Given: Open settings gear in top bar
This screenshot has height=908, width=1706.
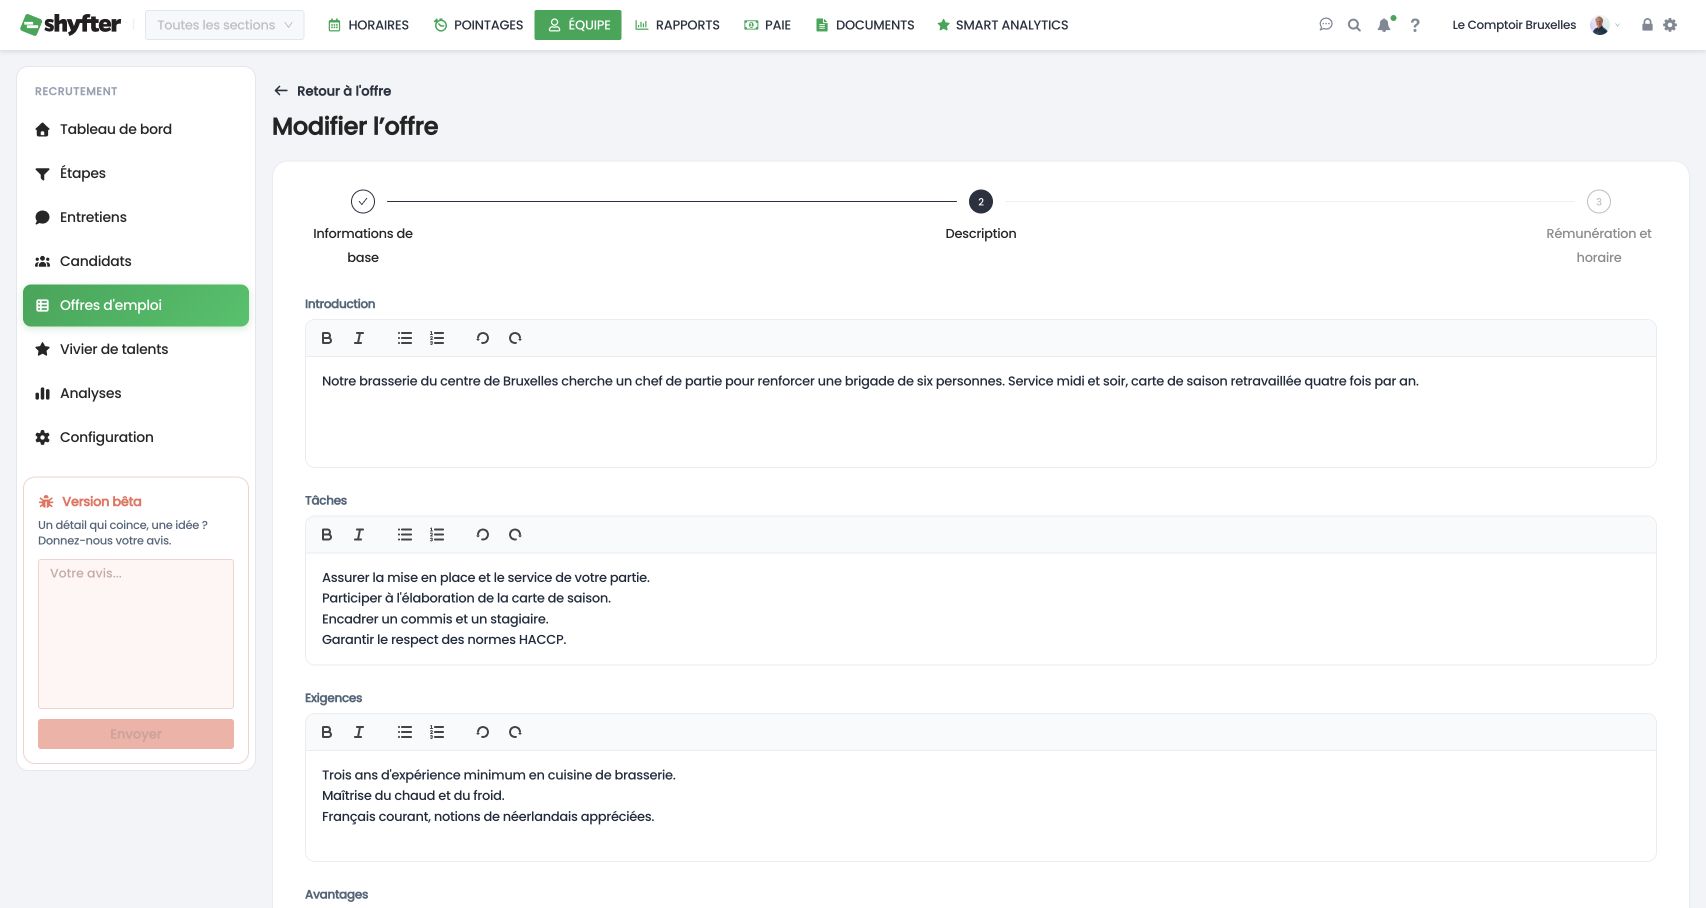Looking at the screenshot, I should (x=1670, y=25).
